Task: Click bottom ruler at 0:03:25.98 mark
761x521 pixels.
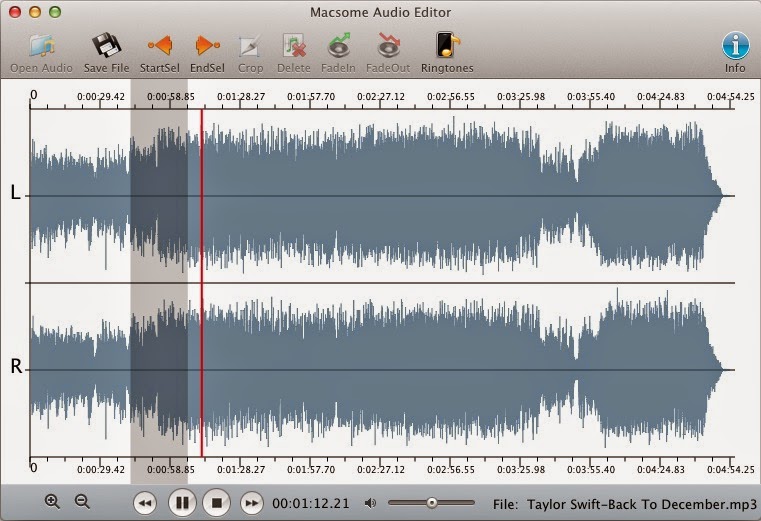Action: click(521, 470)
